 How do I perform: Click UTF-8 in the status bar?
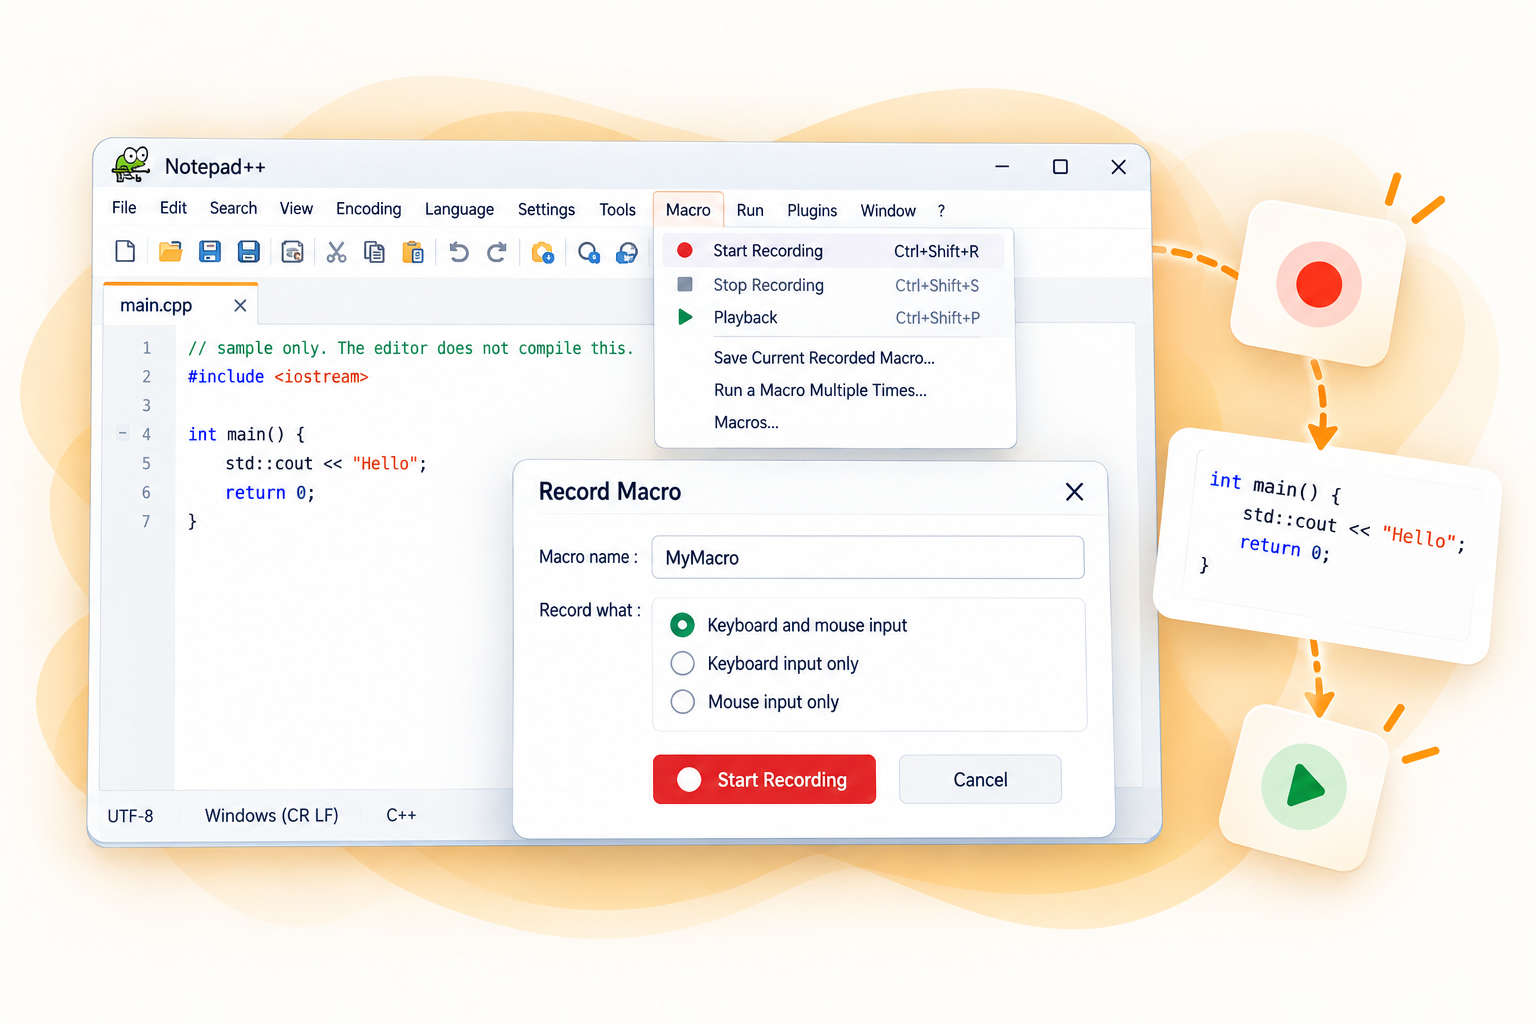130,816
